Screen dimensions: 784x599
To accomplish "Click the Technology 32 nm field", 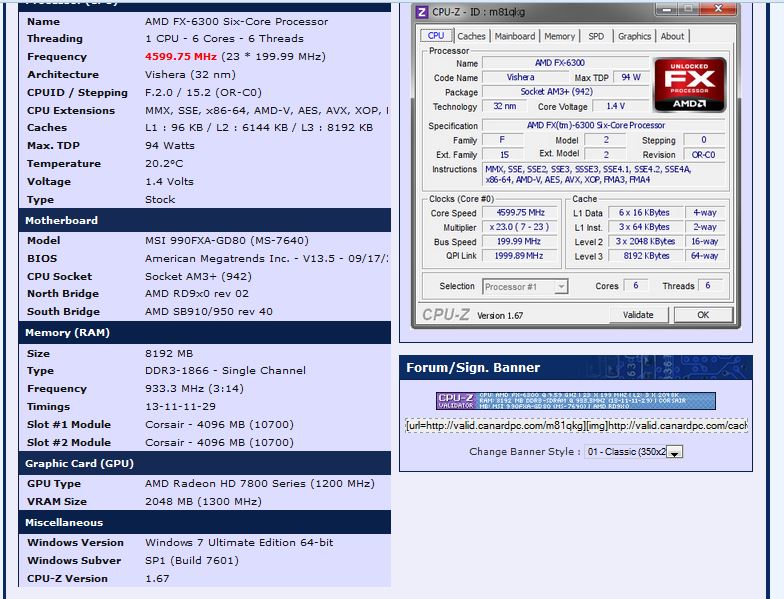I will tap(504, 106).
